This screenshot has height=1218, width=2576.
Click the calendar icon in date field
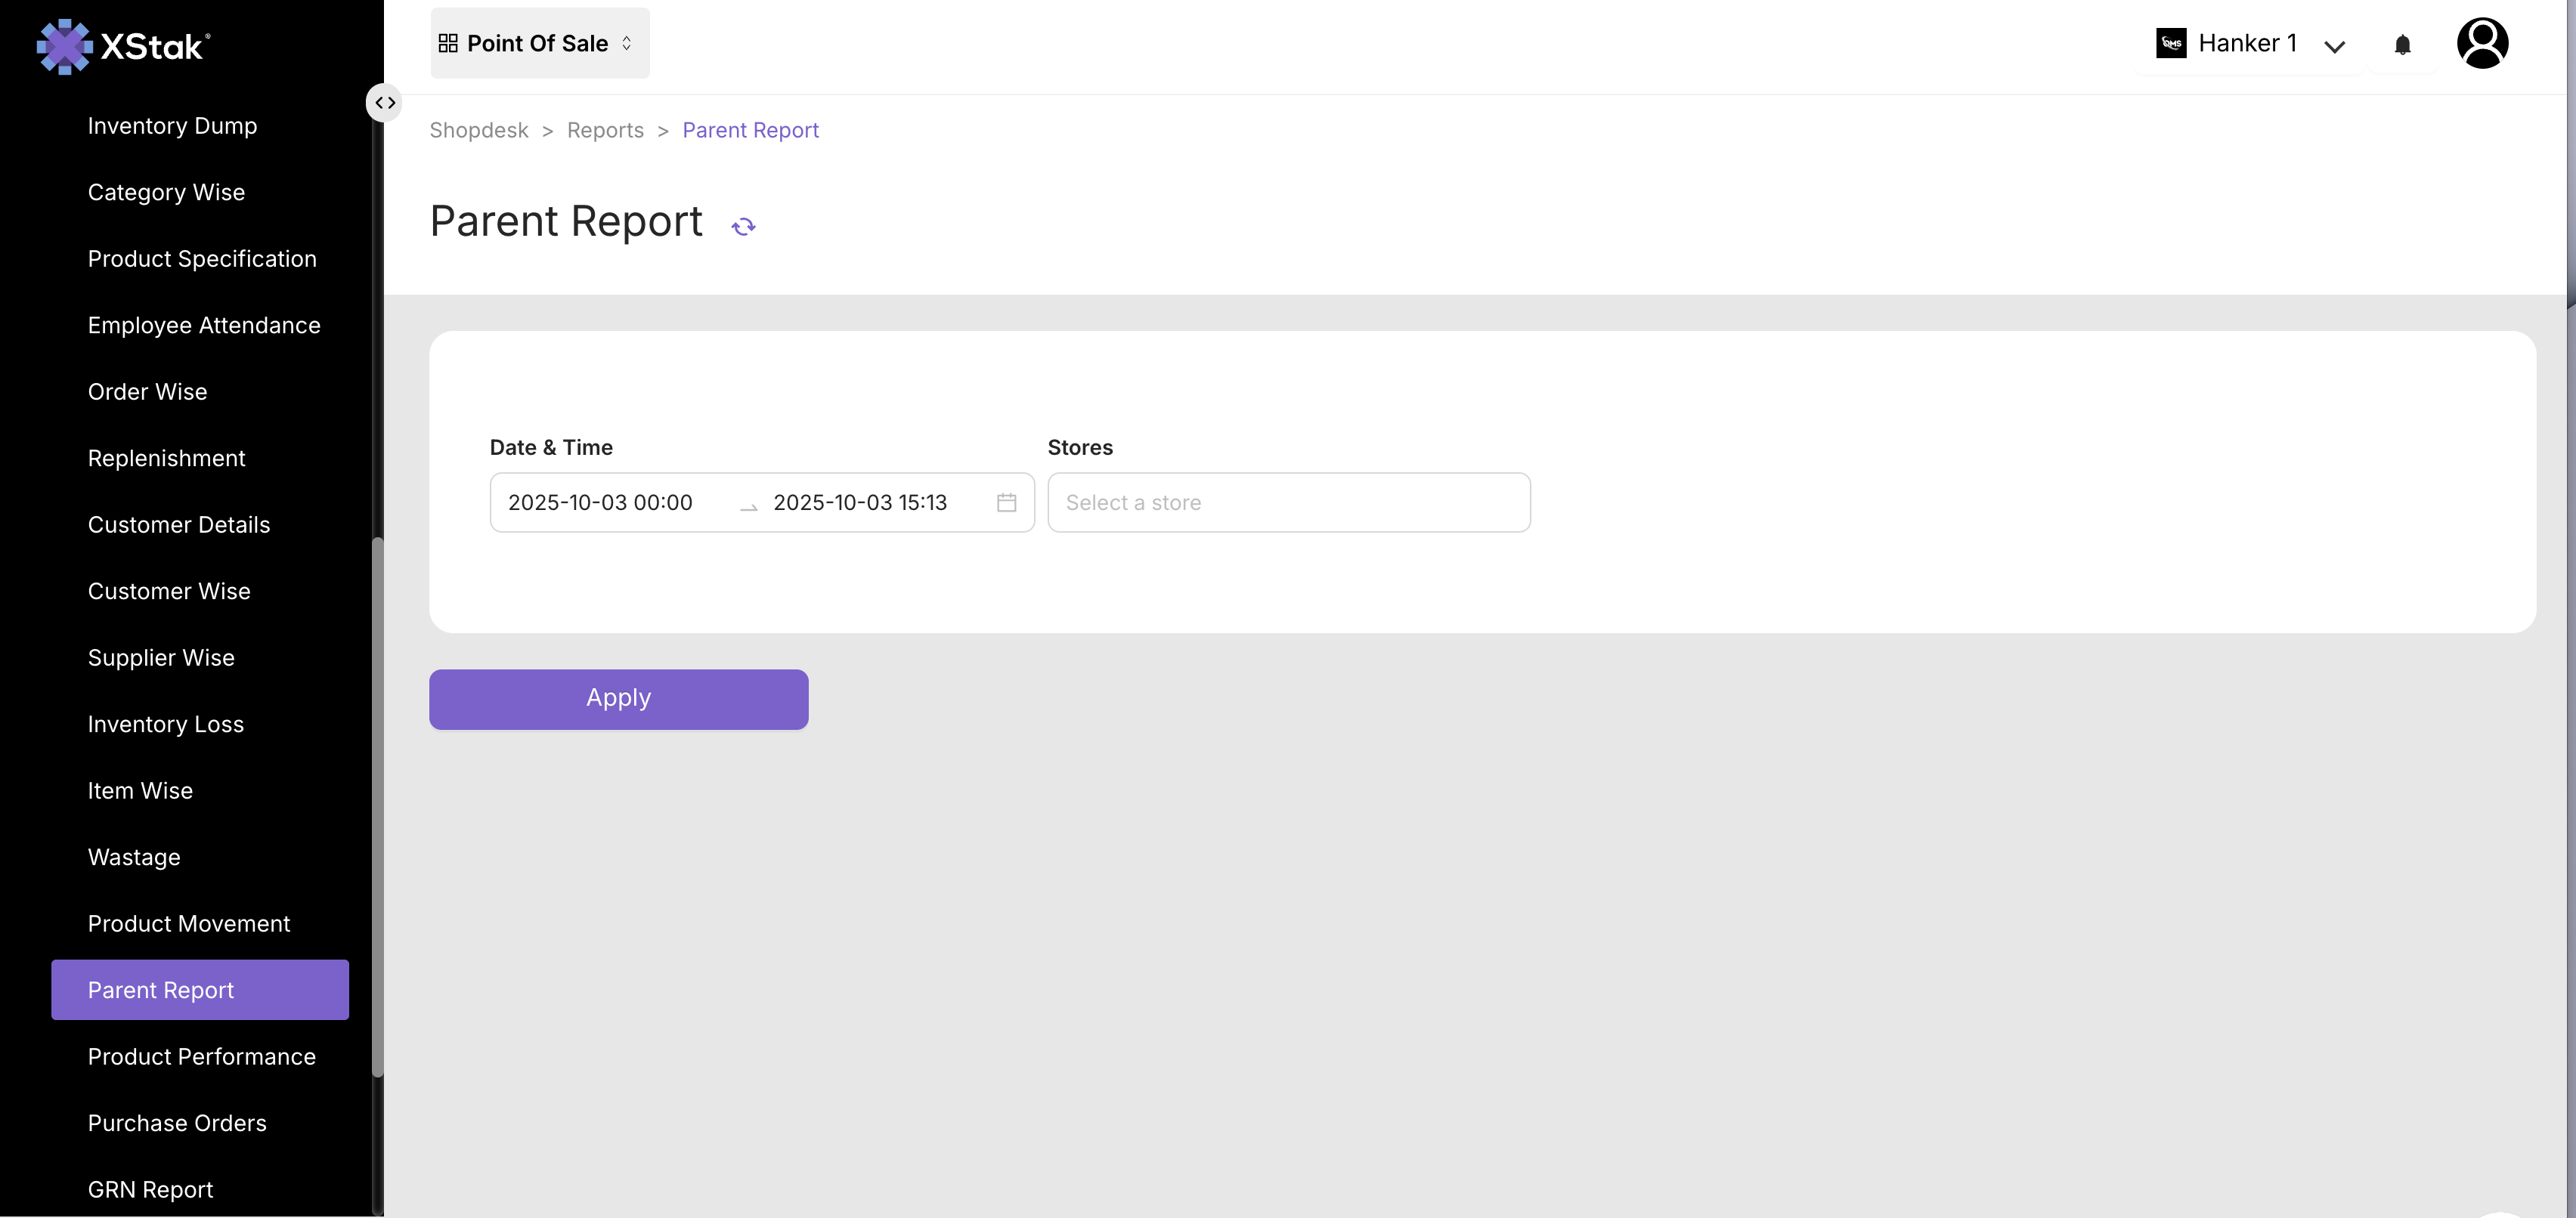click(1006, 503)
